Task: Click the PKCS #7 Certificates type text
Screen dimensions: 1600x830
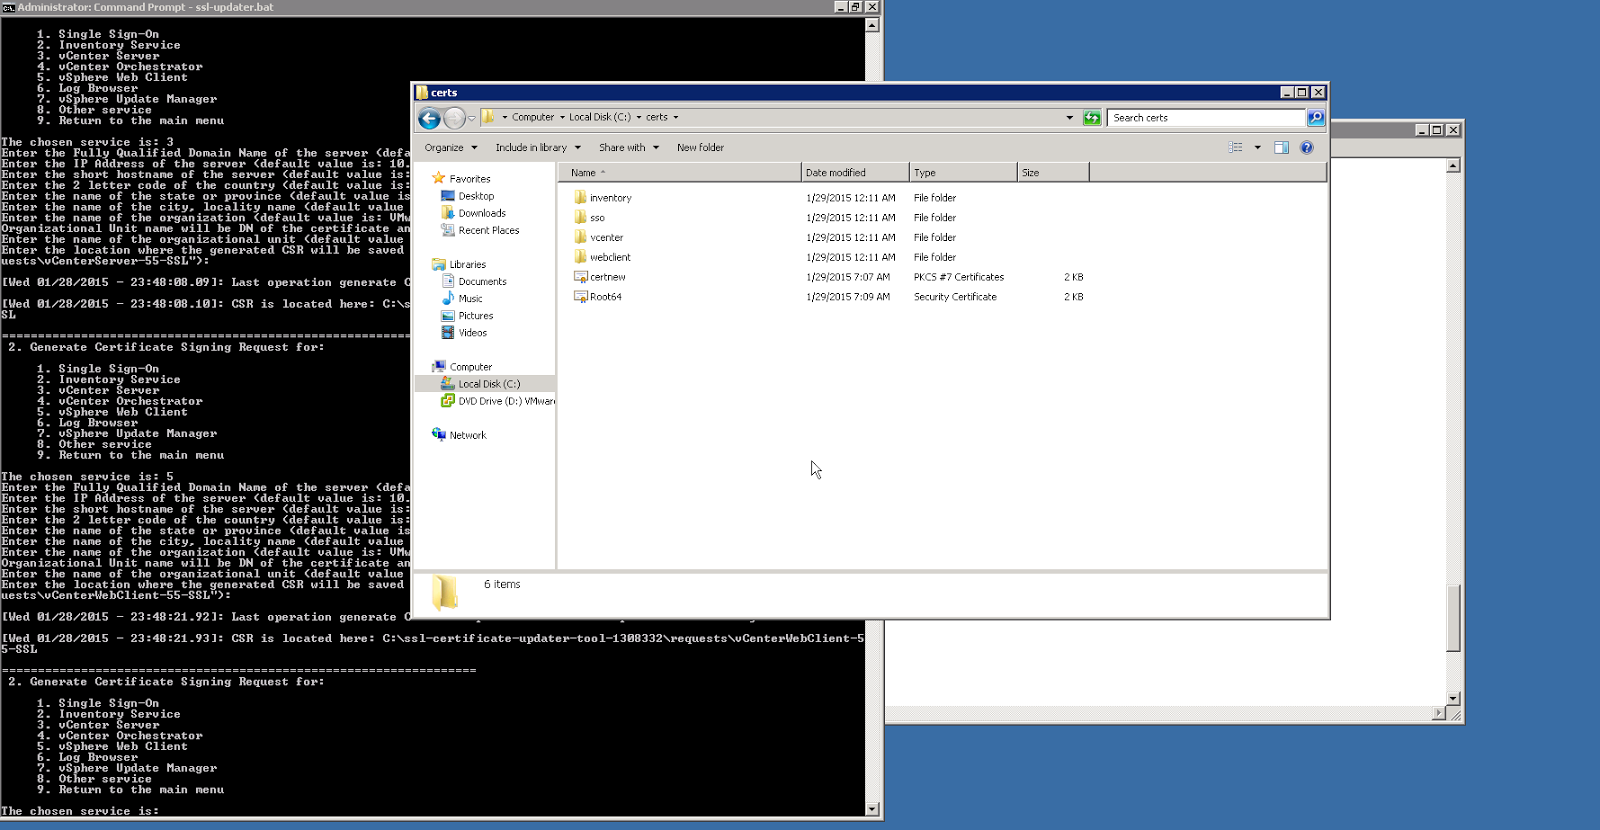Action: (959, 277)
